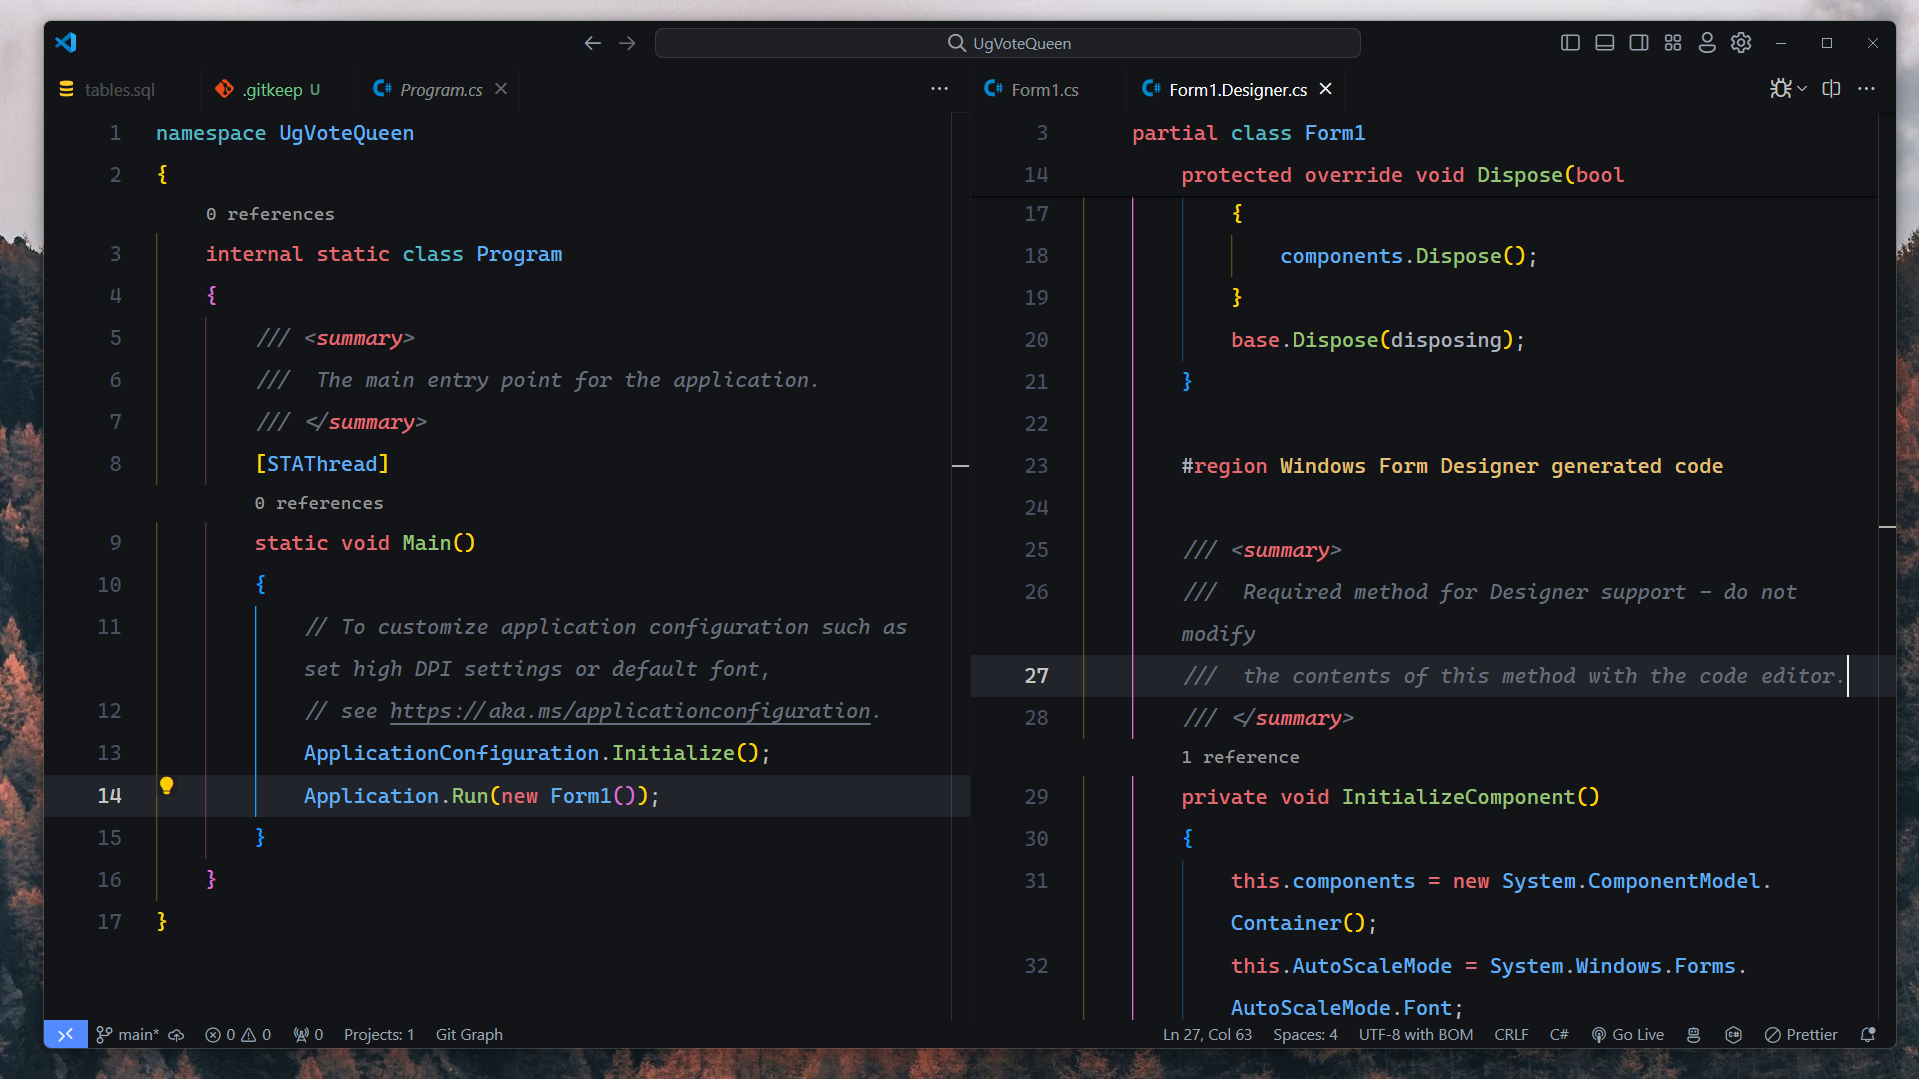The image size is (1919, 1079).
Task: Click the Debug bug icon
Action: click(x=1780, y=89)
